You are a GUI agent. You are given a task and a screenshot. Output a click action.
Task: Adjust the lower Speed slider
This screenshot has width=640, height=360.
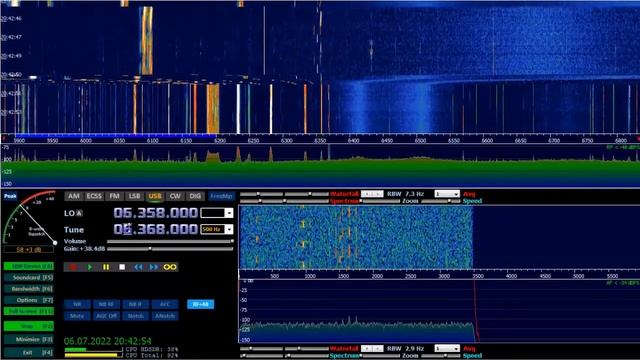440,356
